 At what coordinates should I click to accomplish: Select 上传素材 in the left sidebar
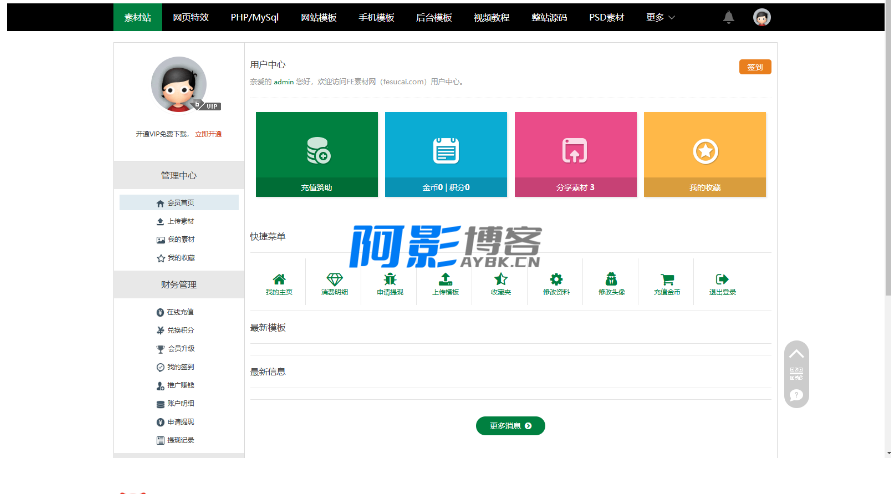coord(180,221)
